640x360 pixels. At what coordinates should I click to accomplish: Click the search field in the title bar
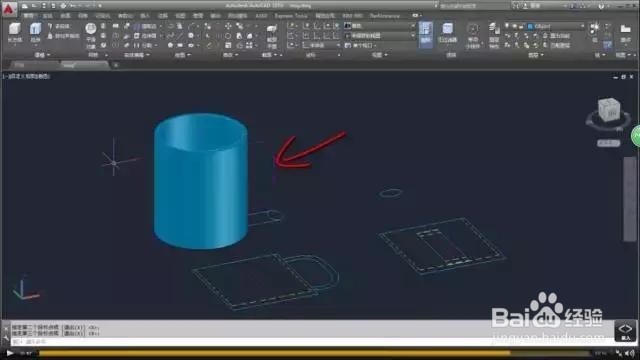[476, 6]
